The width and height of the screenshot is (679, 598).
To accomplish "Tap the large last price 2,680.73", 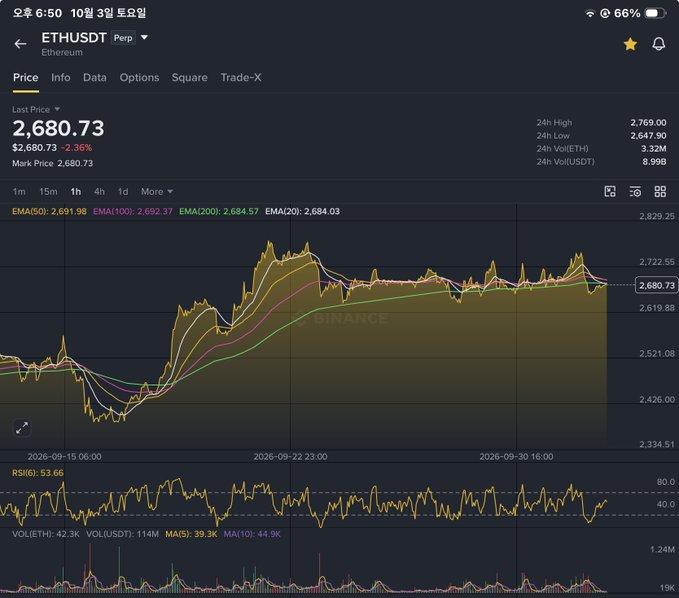I will [58, 128].
